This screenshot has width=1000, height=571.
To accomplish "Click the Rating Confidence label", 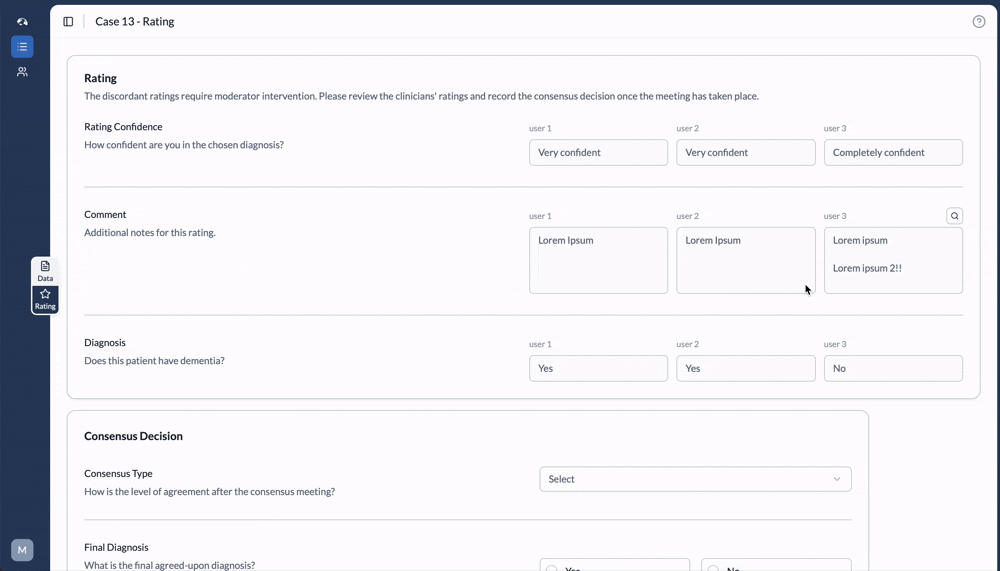I will pyautogui.click(x=123, y=127).
